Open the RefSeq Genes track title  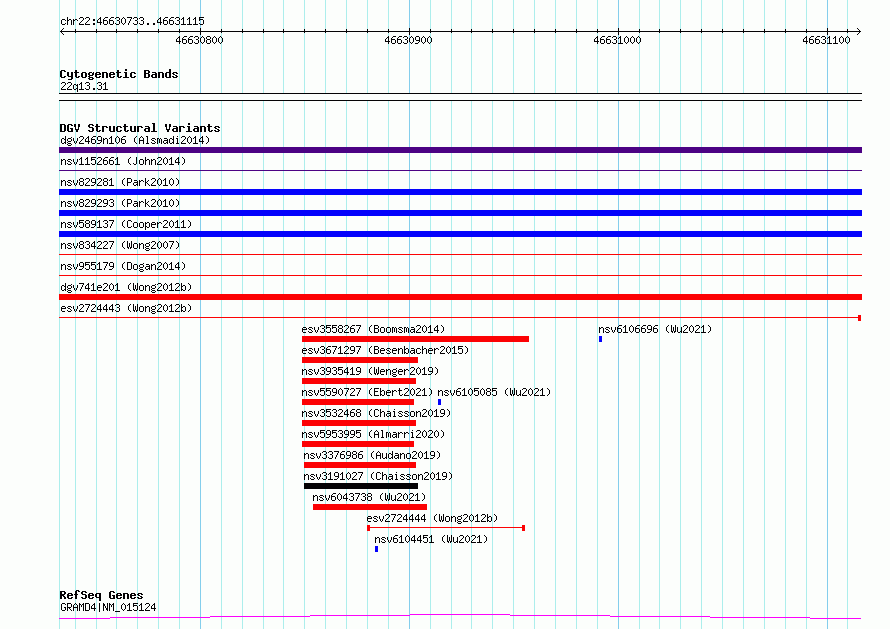click(101, 595)
